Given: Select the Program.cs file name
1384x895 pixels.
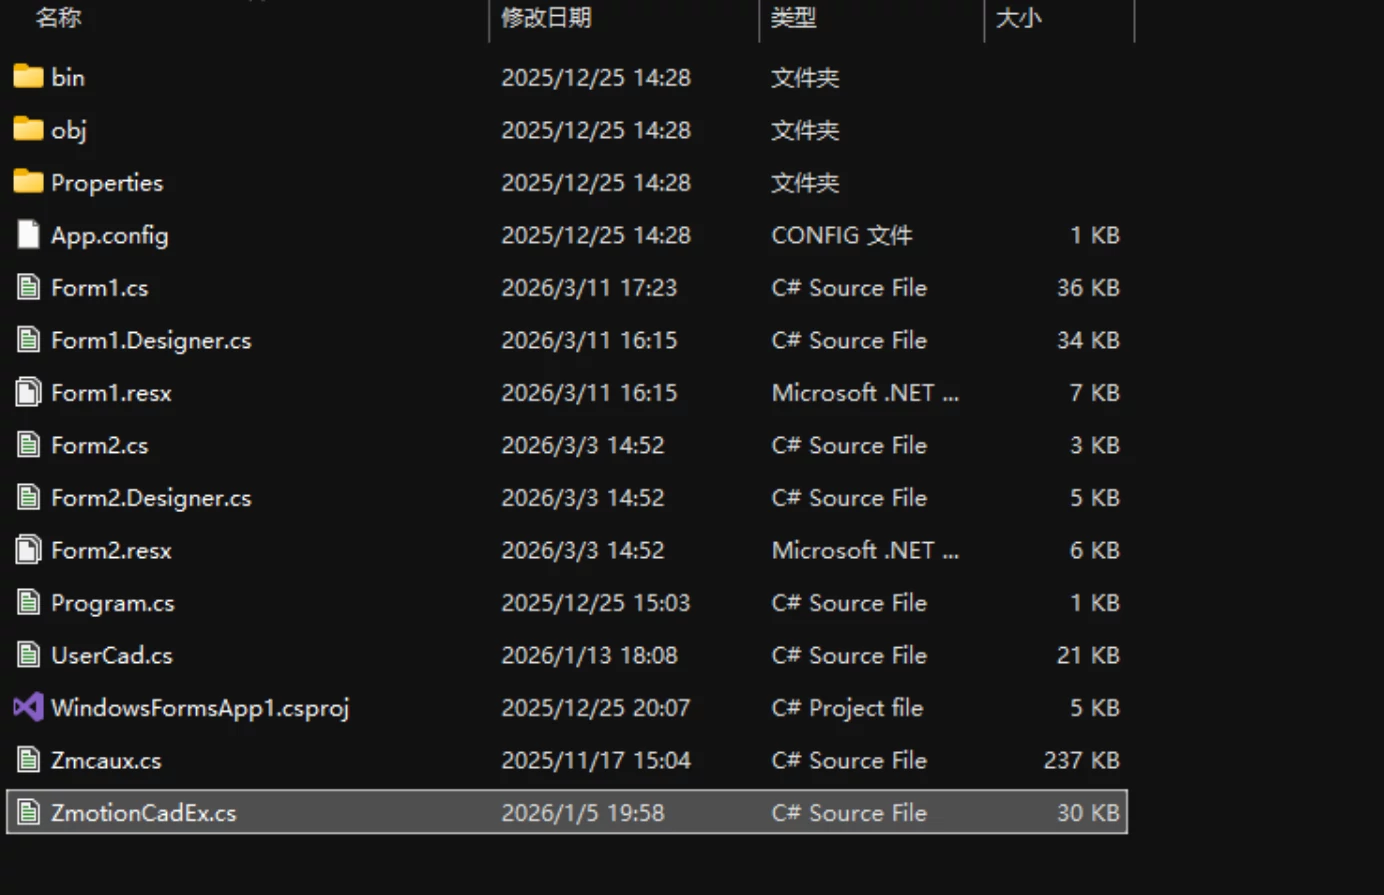Looking at the screenshot, I should [x=113, y=603].
